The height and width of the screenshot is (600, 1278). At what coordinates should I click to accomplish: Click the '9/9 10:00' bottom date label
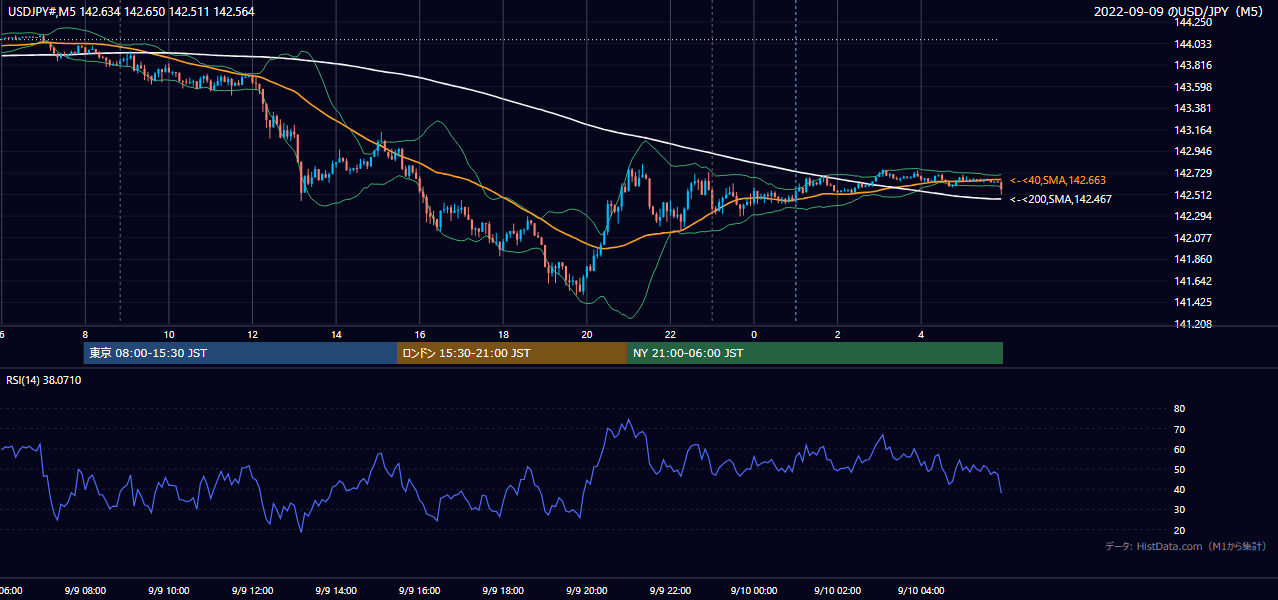168,590
